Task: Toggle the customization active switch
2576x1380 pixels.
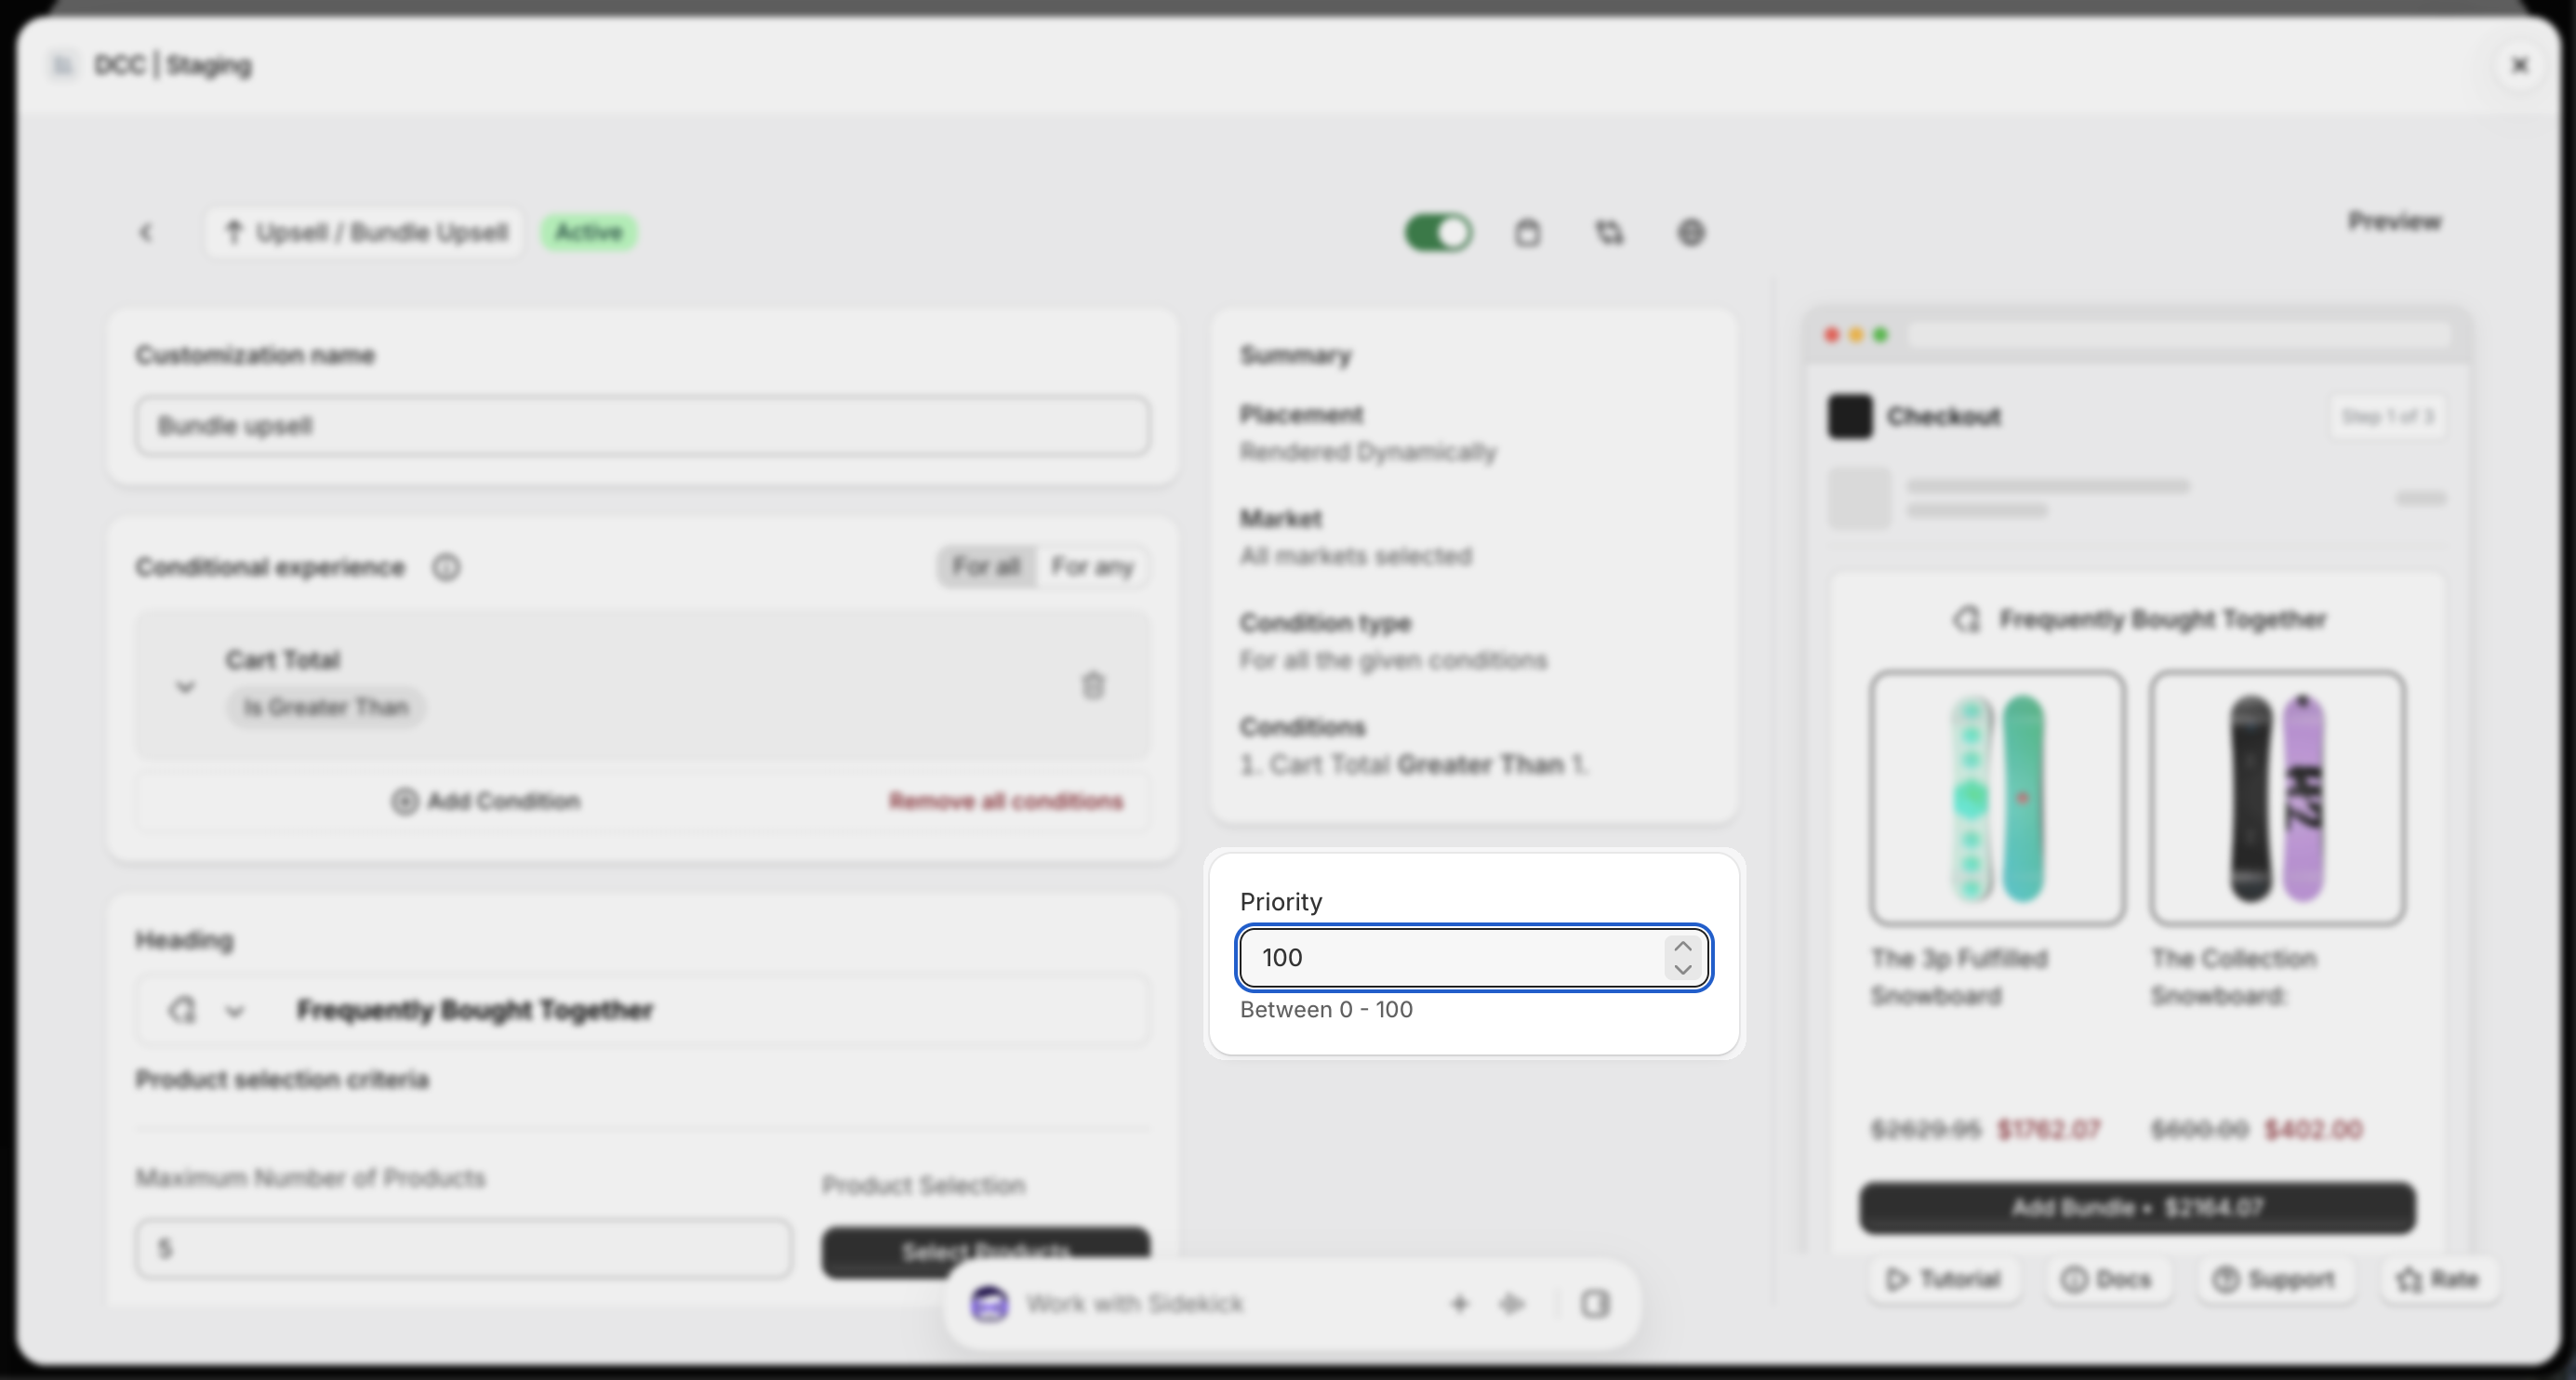Action: tap(1438, 233)
